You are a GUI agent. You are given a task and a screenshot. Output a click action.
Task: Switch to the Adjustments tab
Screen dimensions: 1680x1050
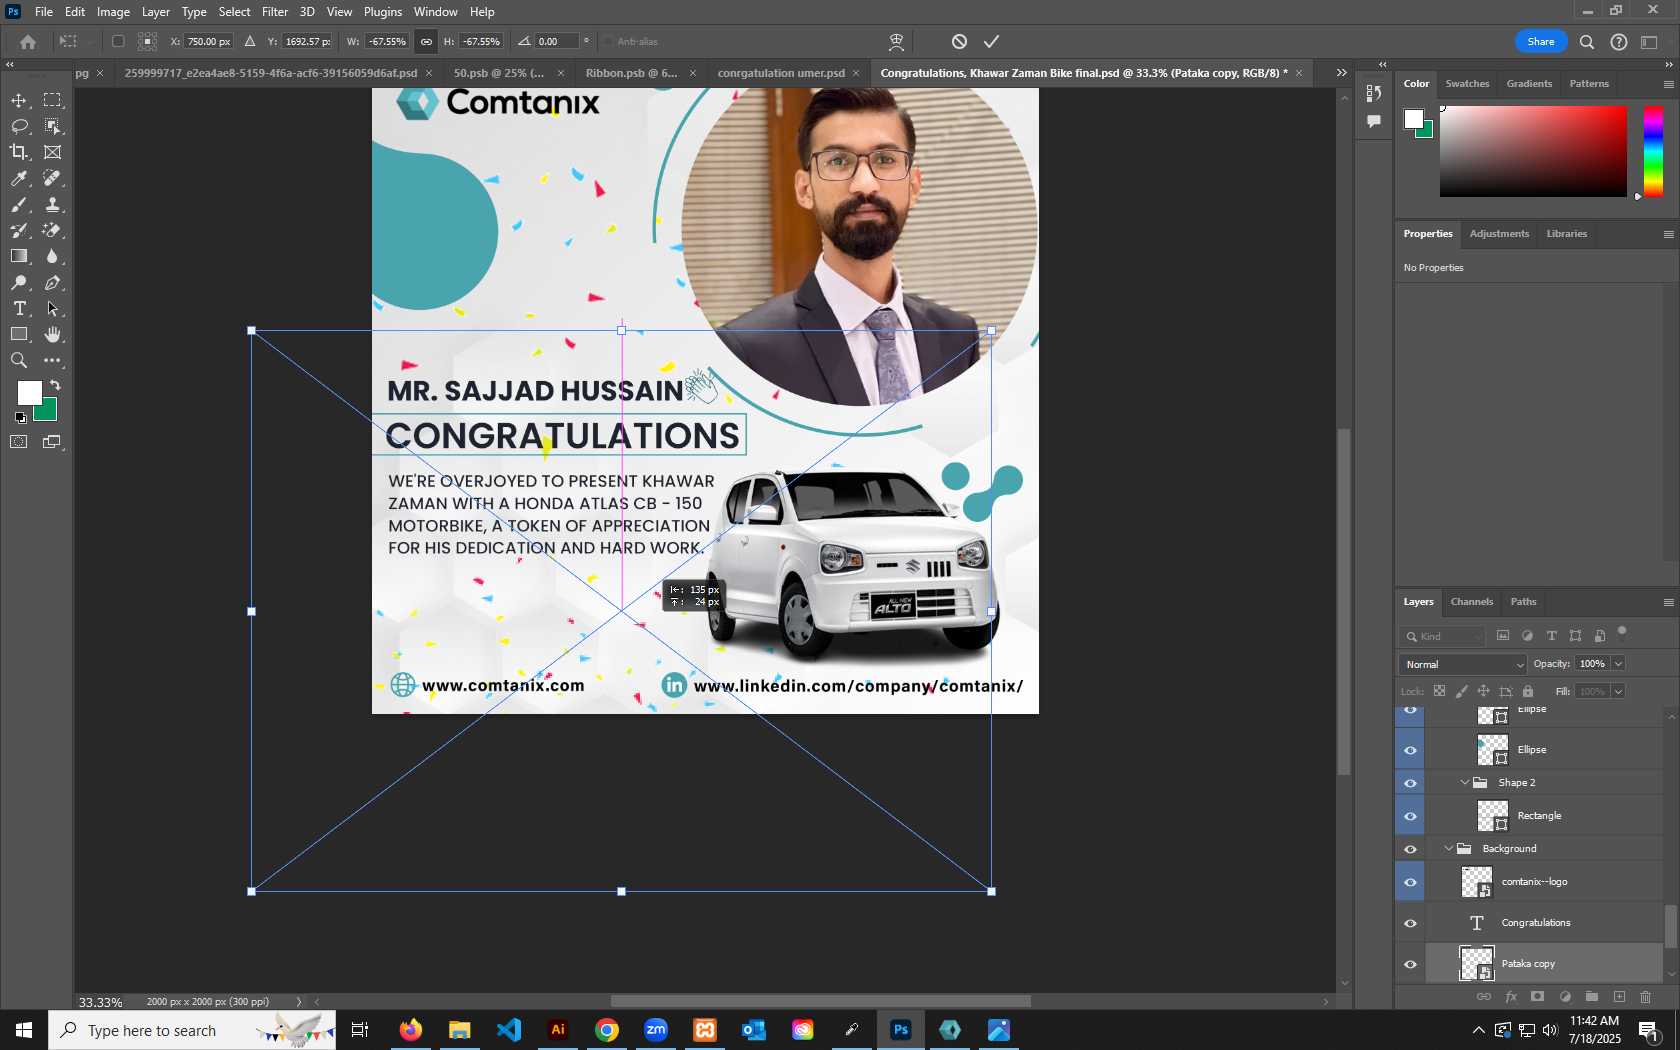coord(1499,234)
